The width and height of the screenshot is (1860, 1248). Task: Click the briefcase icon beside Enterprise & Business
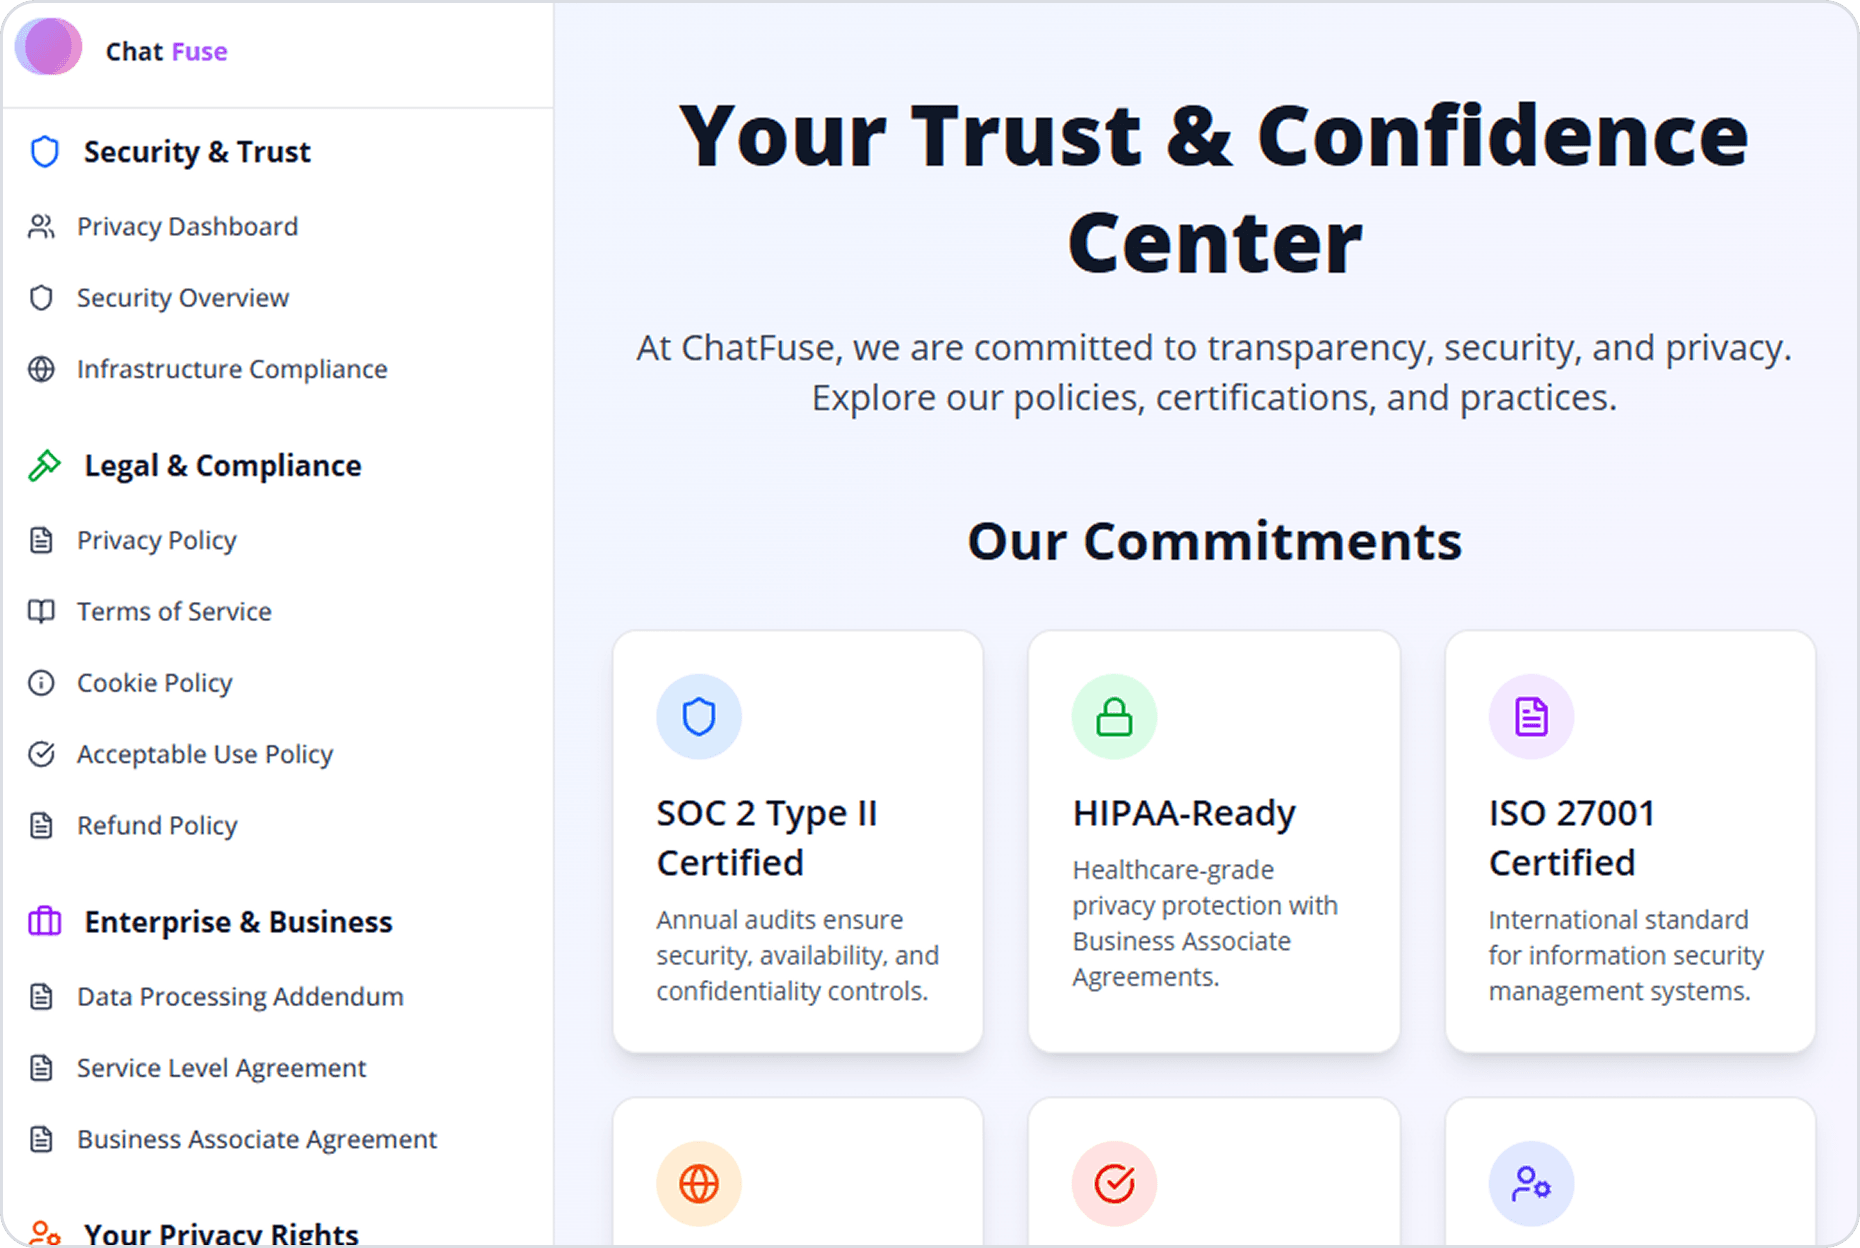43,921
